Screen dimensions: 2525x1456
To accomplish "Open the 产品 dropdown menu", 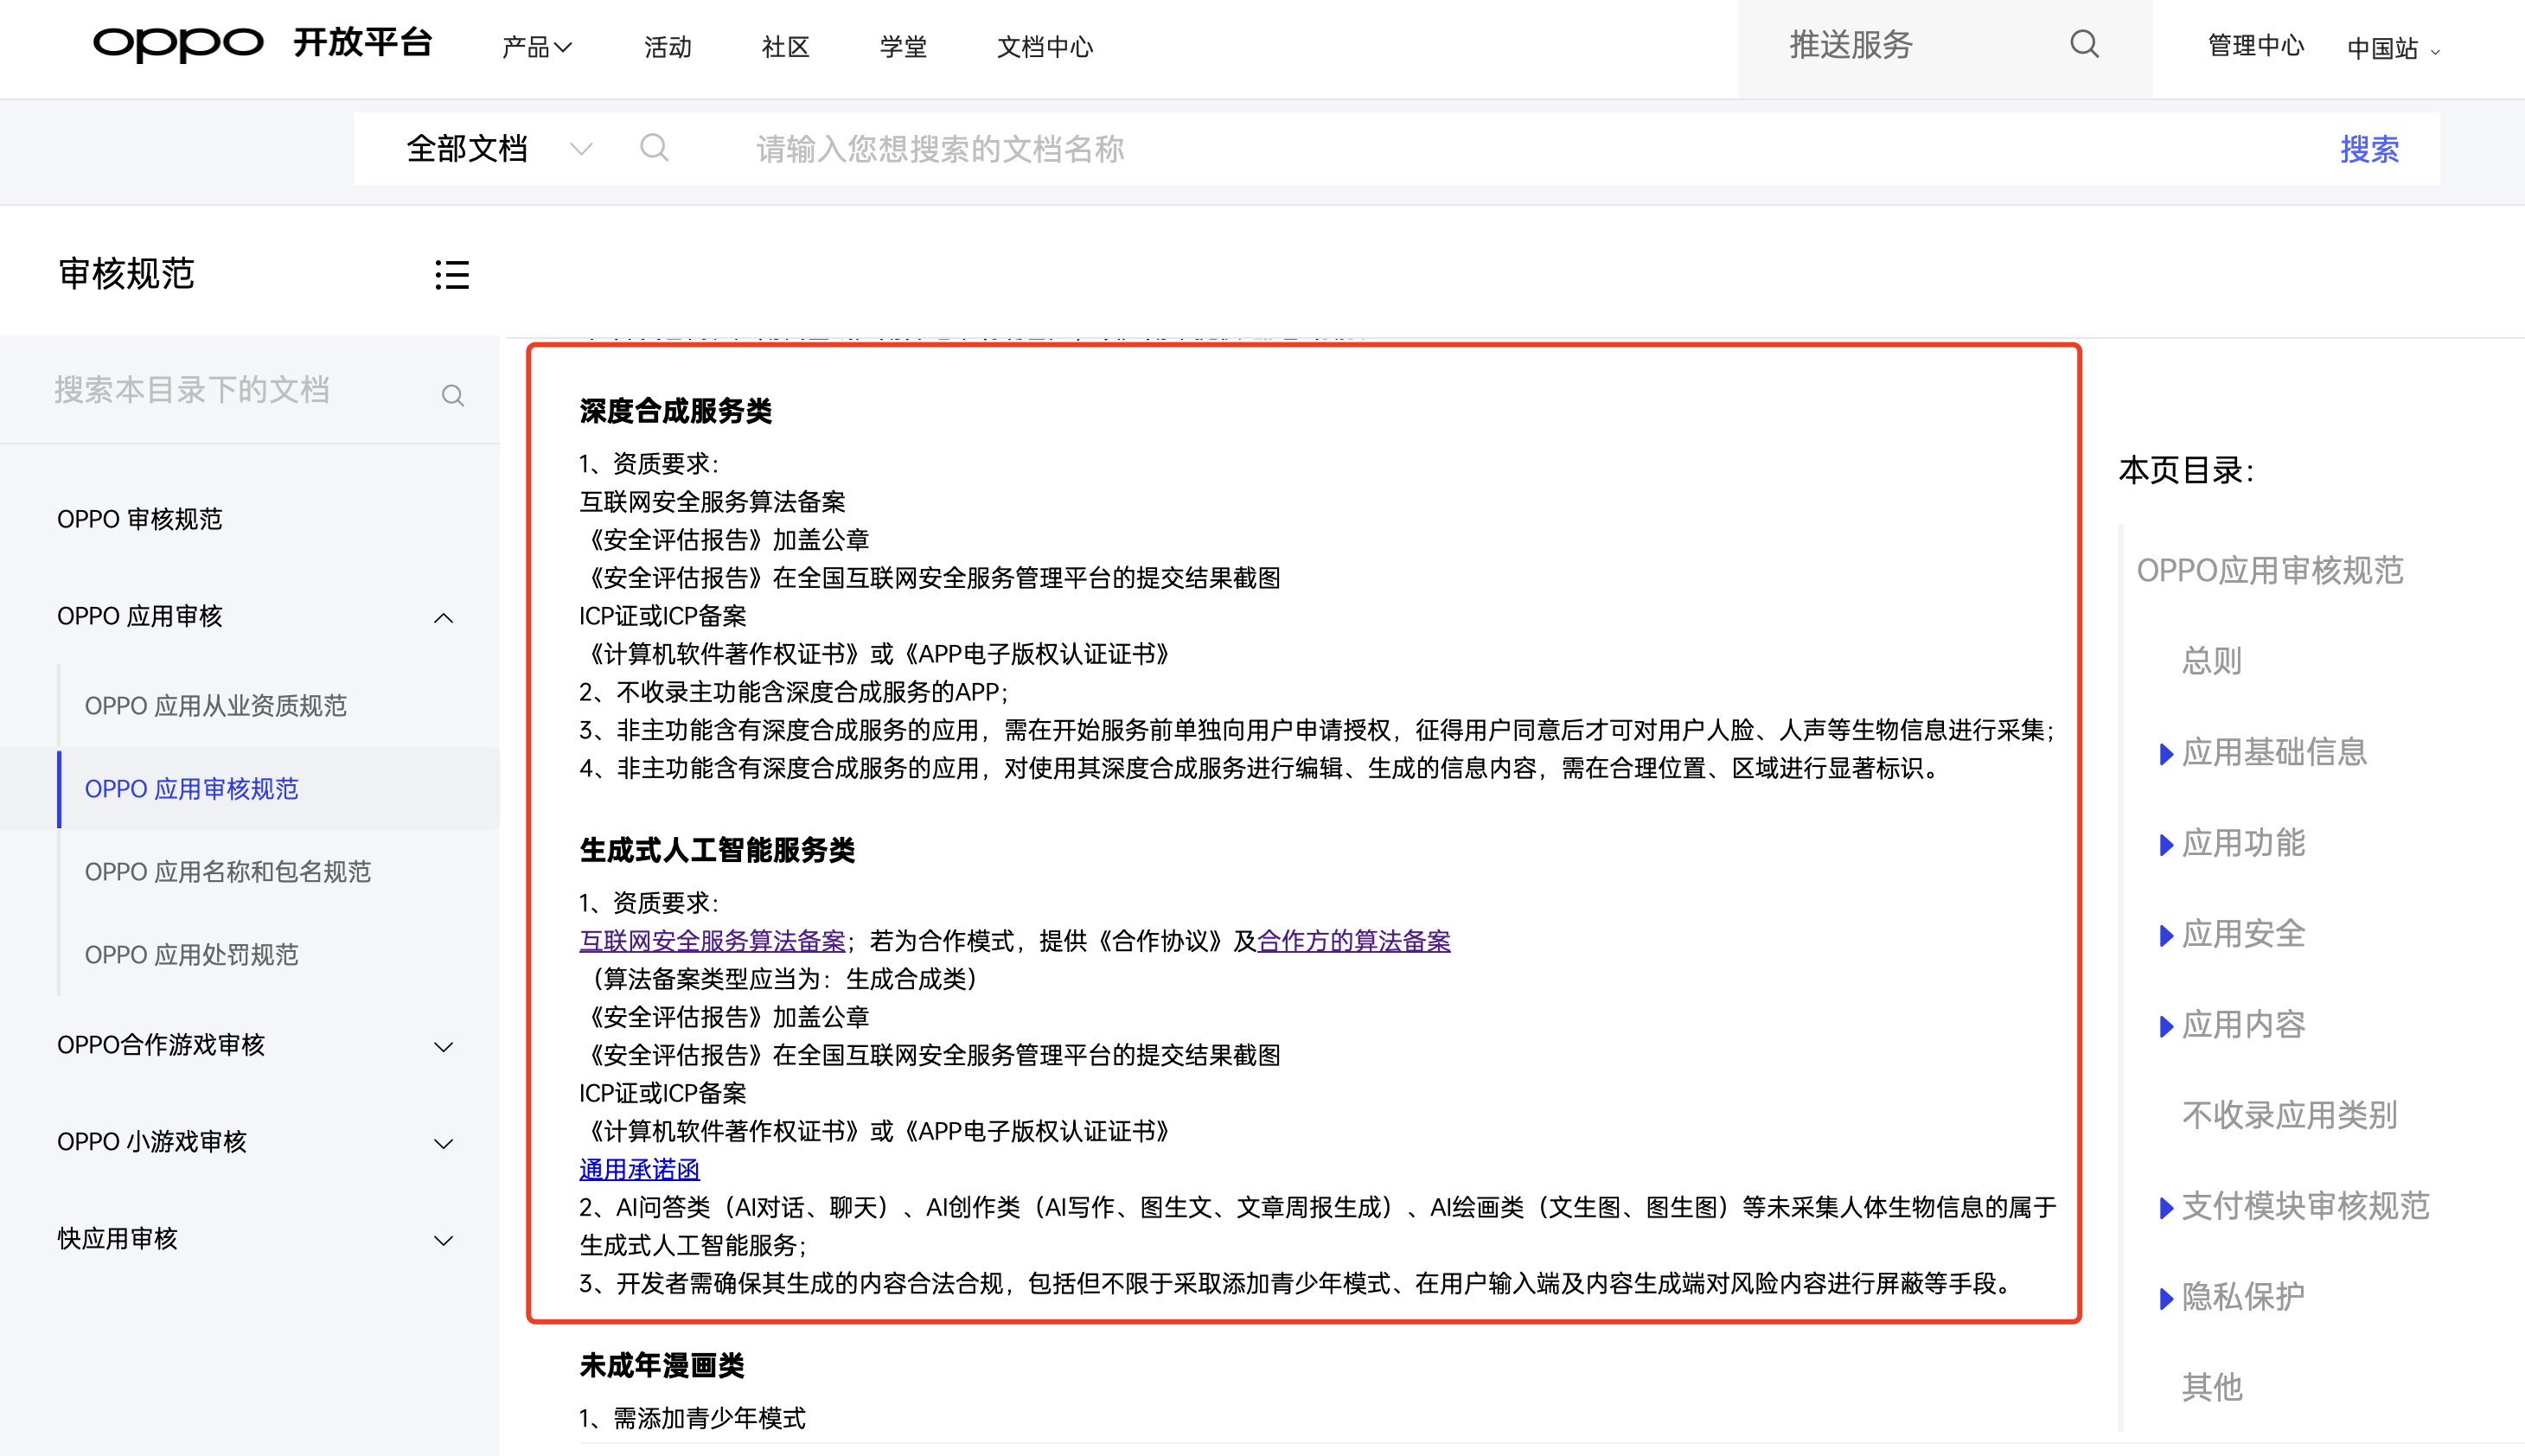I will [x=537, y=47].
